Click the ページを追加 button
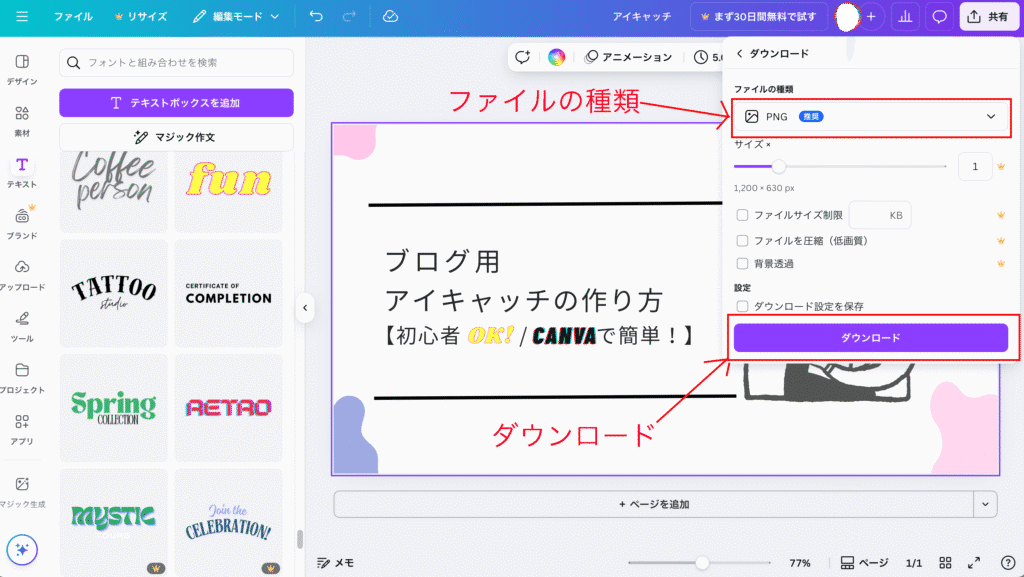This screenshot has height=577, width=1024. point(654,504)
